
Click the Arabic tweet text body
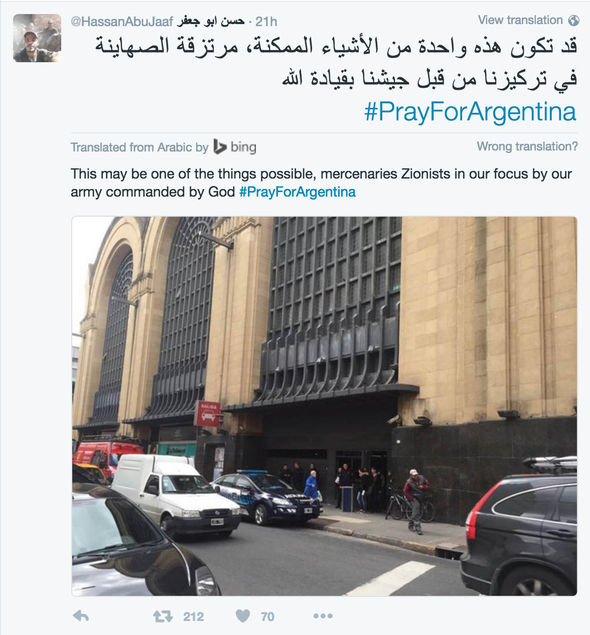336,63
